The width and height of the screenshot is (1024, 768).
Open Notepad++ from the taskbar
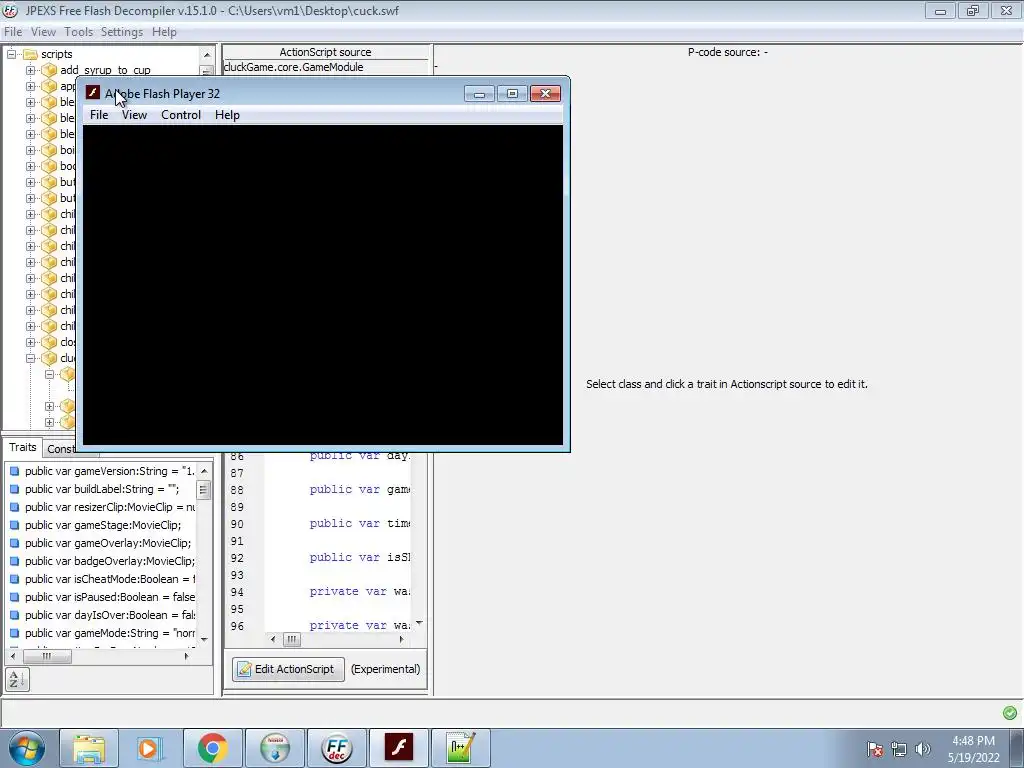[460, 748]
